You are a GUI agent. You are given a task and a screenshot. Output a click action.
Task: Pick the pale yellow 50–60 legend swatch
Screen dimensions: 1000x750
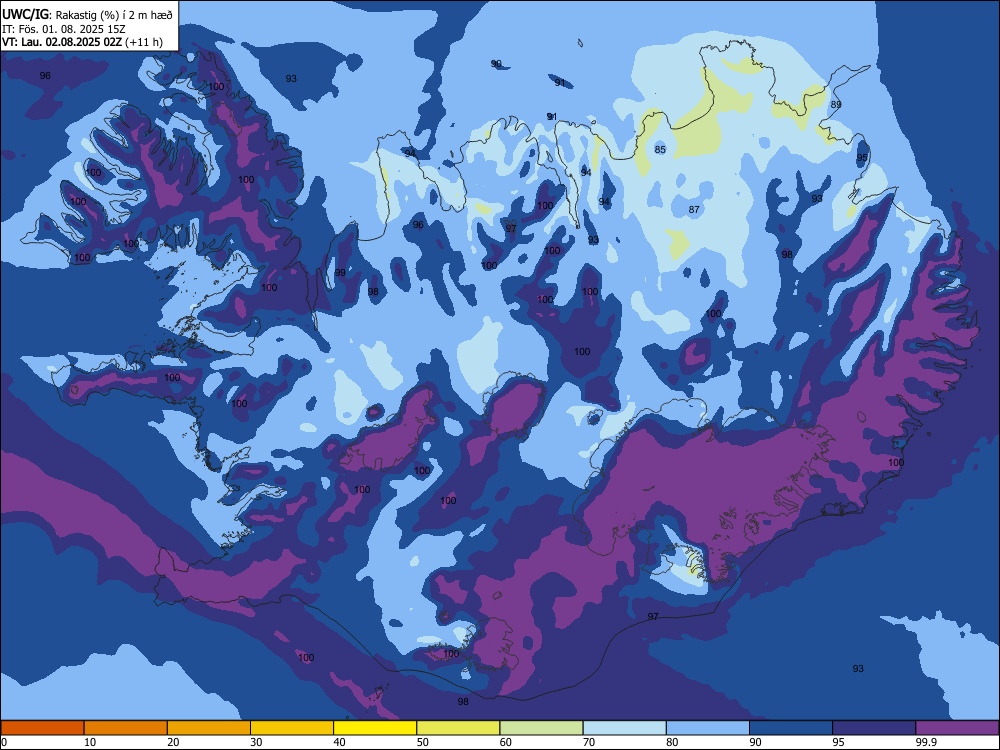(x=458, y=728)
